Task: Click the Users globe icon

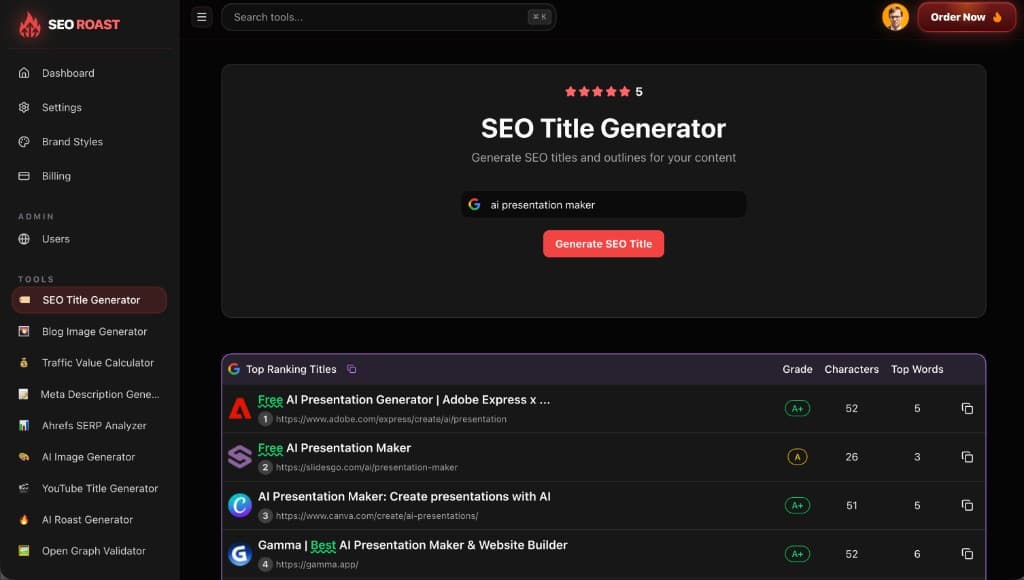Action: click(24, 239)
